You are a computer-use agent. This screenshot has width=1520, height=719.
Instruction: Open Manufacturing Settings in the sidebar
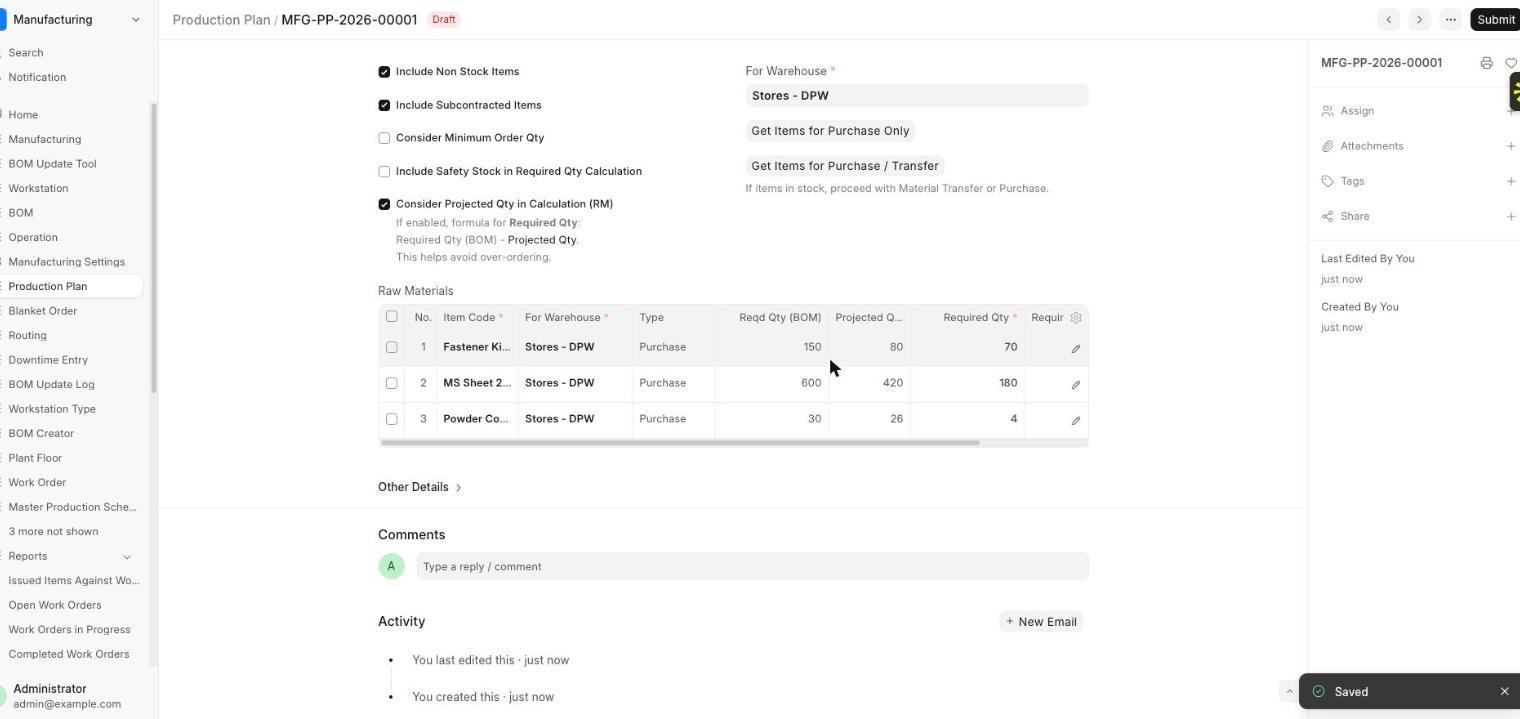tap(66, 262)
